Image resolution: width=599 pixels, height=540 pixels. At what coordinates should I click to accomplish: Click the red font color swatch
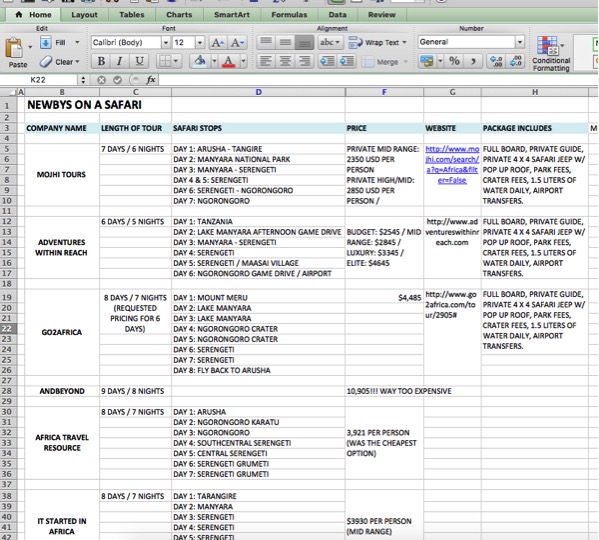(x=228, y=61)
